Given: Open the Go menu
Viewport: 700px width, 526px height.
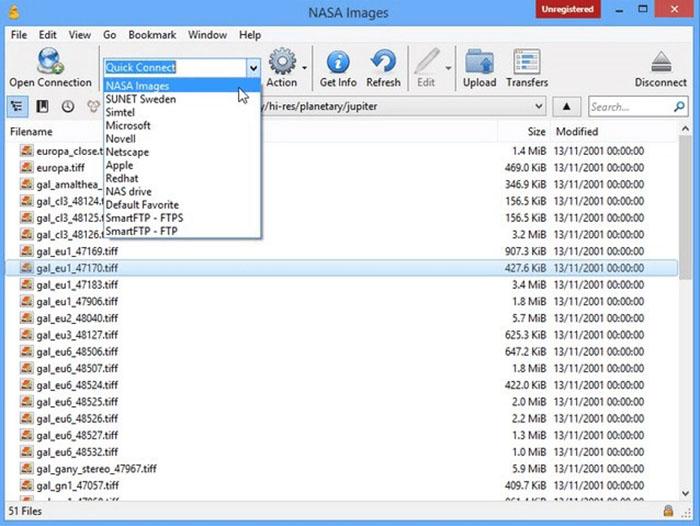Looking at the screenshot, I should 109,35.
